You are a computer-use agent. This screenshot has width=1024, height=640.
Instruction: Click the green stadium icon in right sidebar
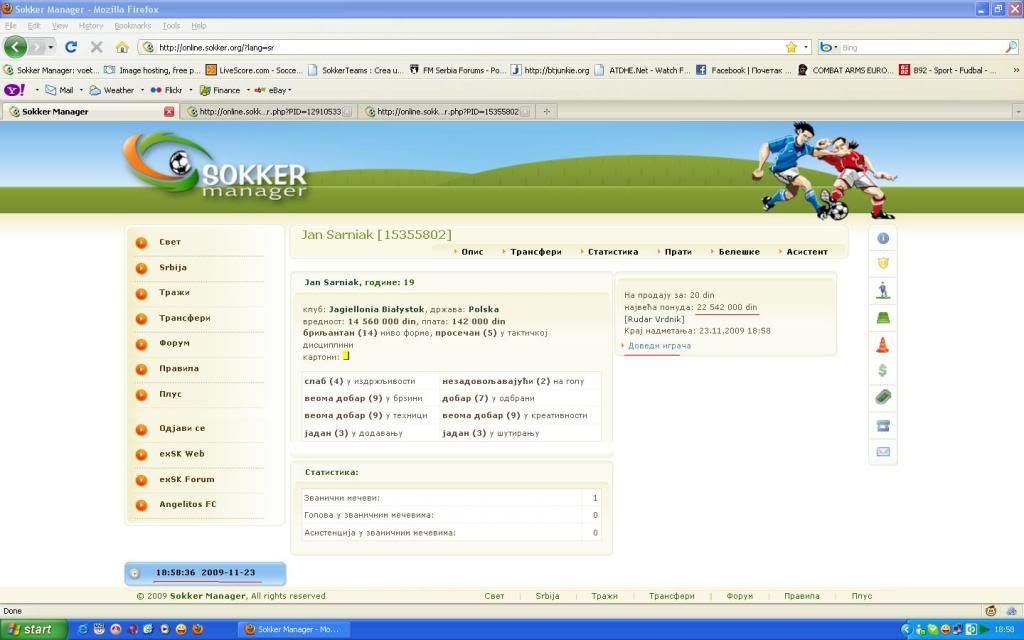tap(883, 318)
